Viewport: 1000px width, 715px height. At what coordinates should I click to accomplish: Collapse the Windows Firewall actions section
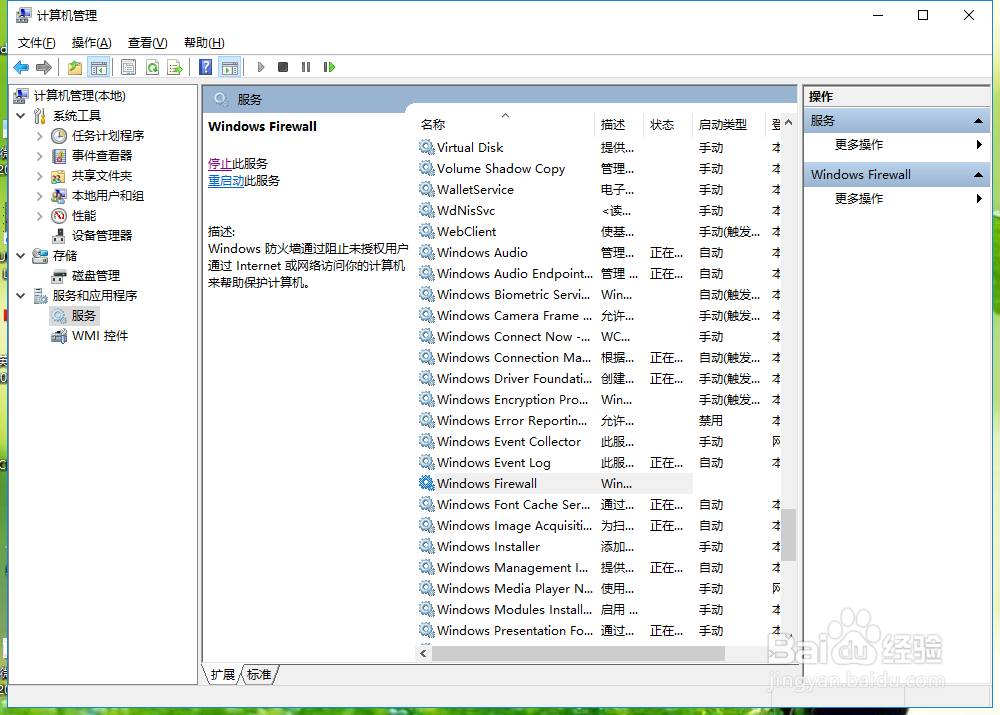point(978,175)
